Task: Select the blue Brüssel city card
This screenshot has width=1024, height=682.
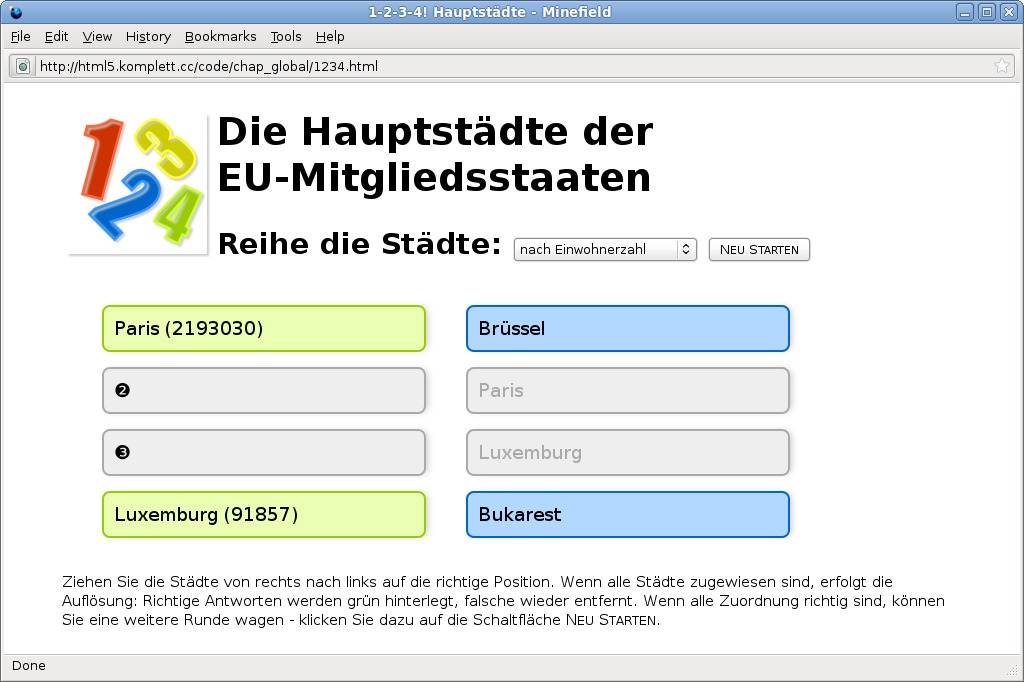Action: pyautogui.click(x=628, y=329)
